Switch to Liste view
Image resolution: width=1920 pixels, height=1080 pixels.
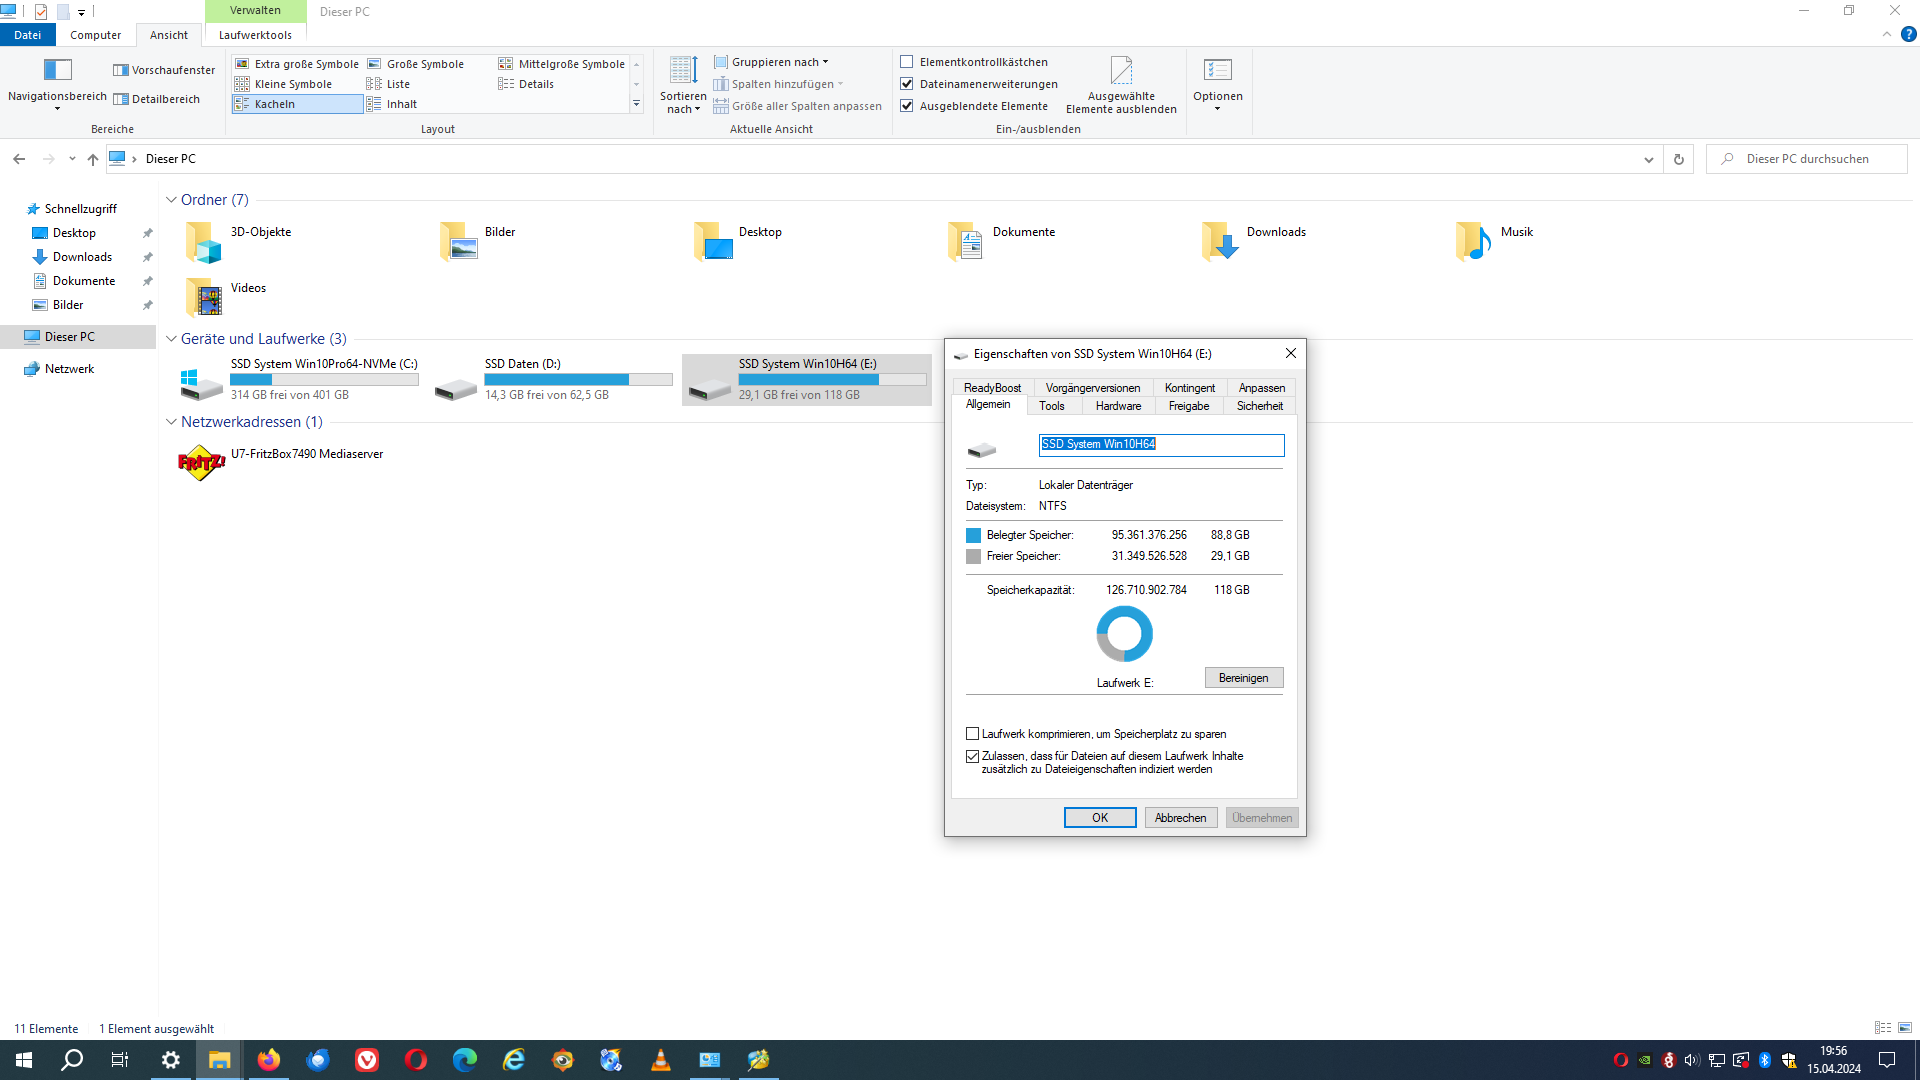click(x=397, y=84)
